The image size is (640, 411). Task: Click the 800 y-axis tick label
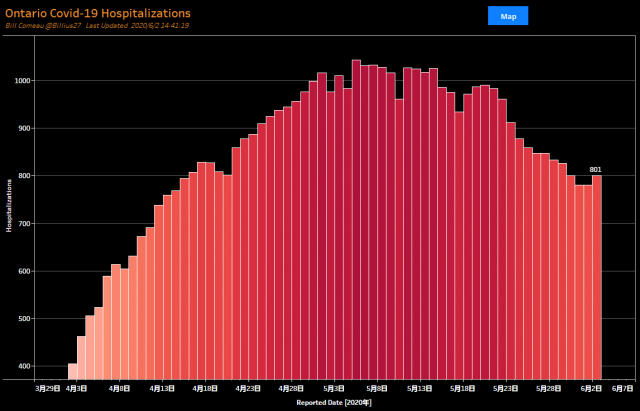coord(25,176)
